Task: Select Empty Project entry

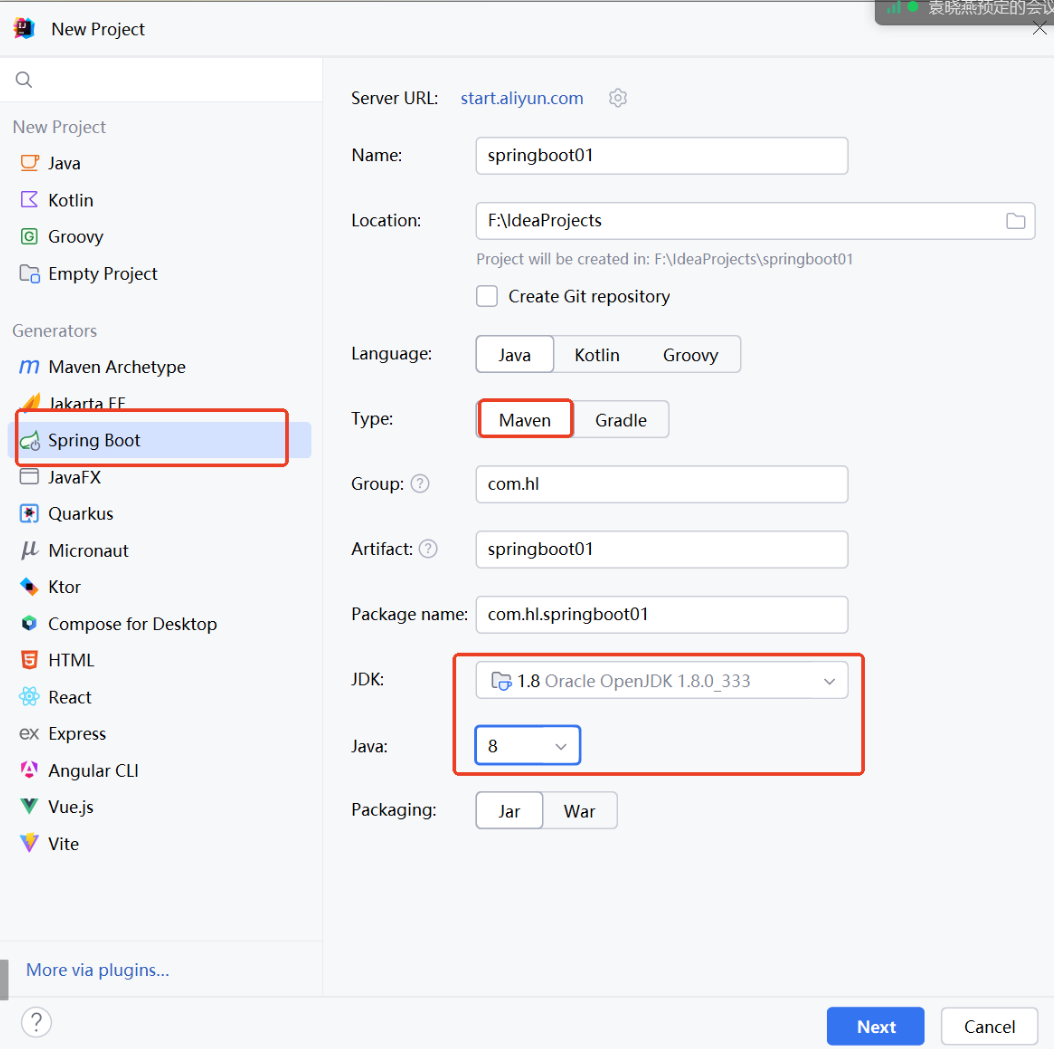Action: click(103, 274)
